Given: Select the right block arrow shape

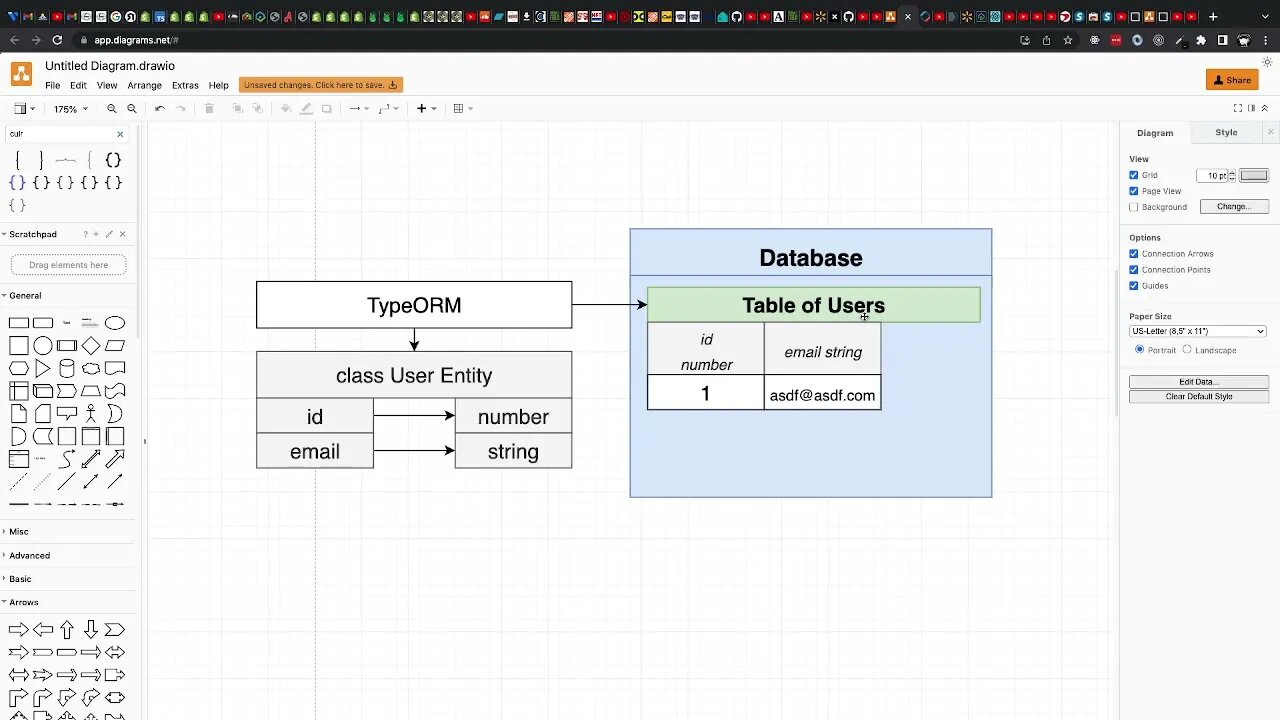Looking at the screenshot, I should coord(18,629).
